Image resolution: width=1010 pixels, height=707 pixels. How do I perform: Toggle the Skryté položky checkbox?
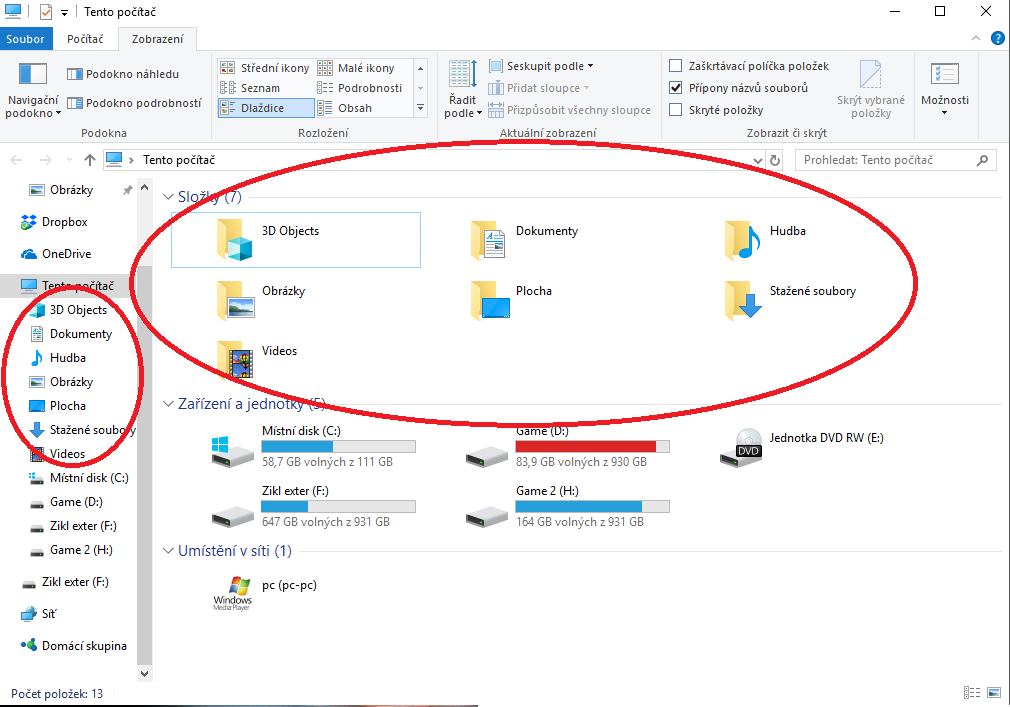pos(676,110)
